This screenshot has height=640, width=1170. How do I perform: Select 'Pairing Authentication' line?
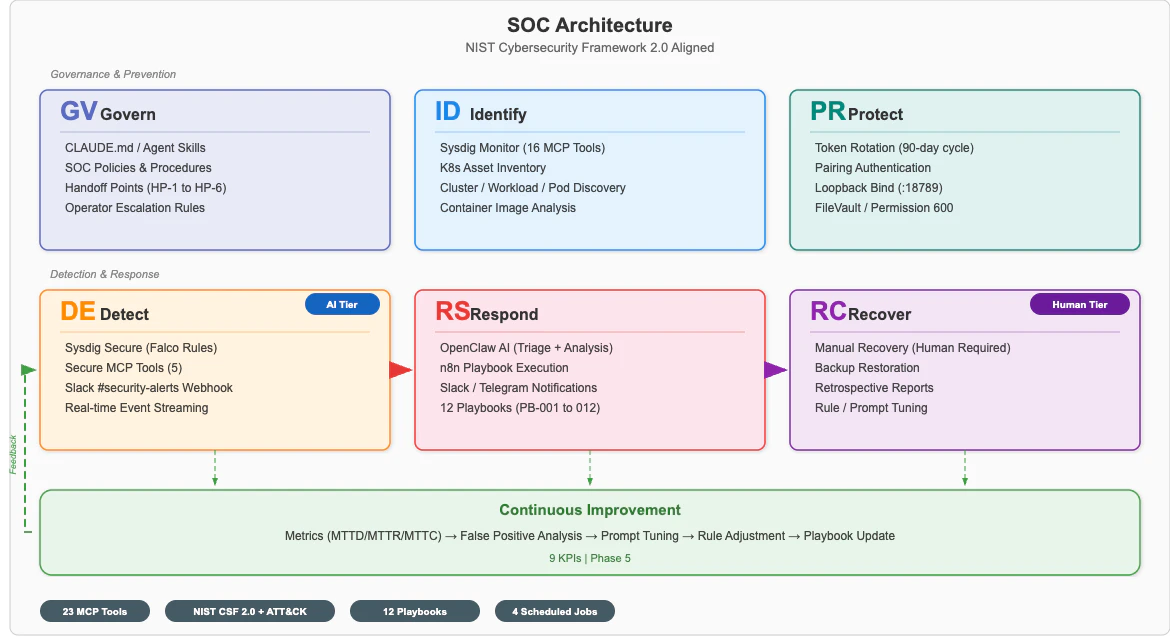[873, 168]
